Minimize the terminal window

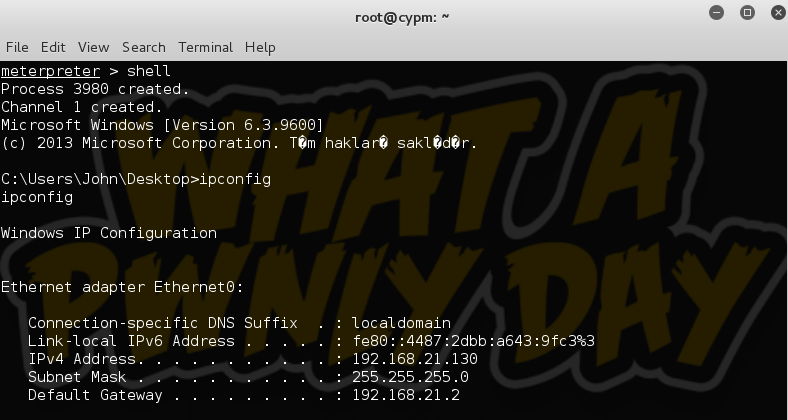point(718,13)
